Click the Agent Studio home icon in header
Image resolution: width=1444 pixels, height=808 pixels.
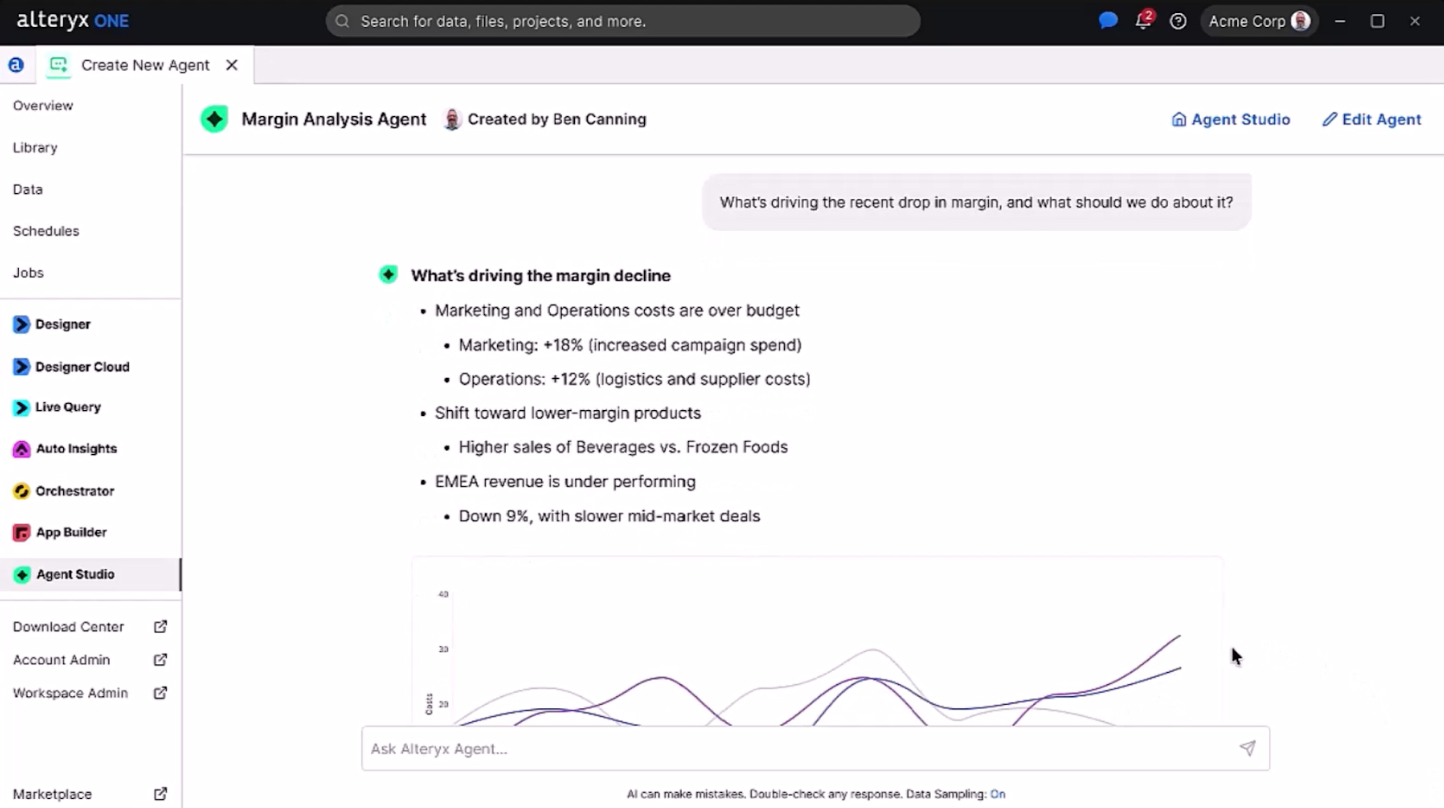click(1179, 119)
